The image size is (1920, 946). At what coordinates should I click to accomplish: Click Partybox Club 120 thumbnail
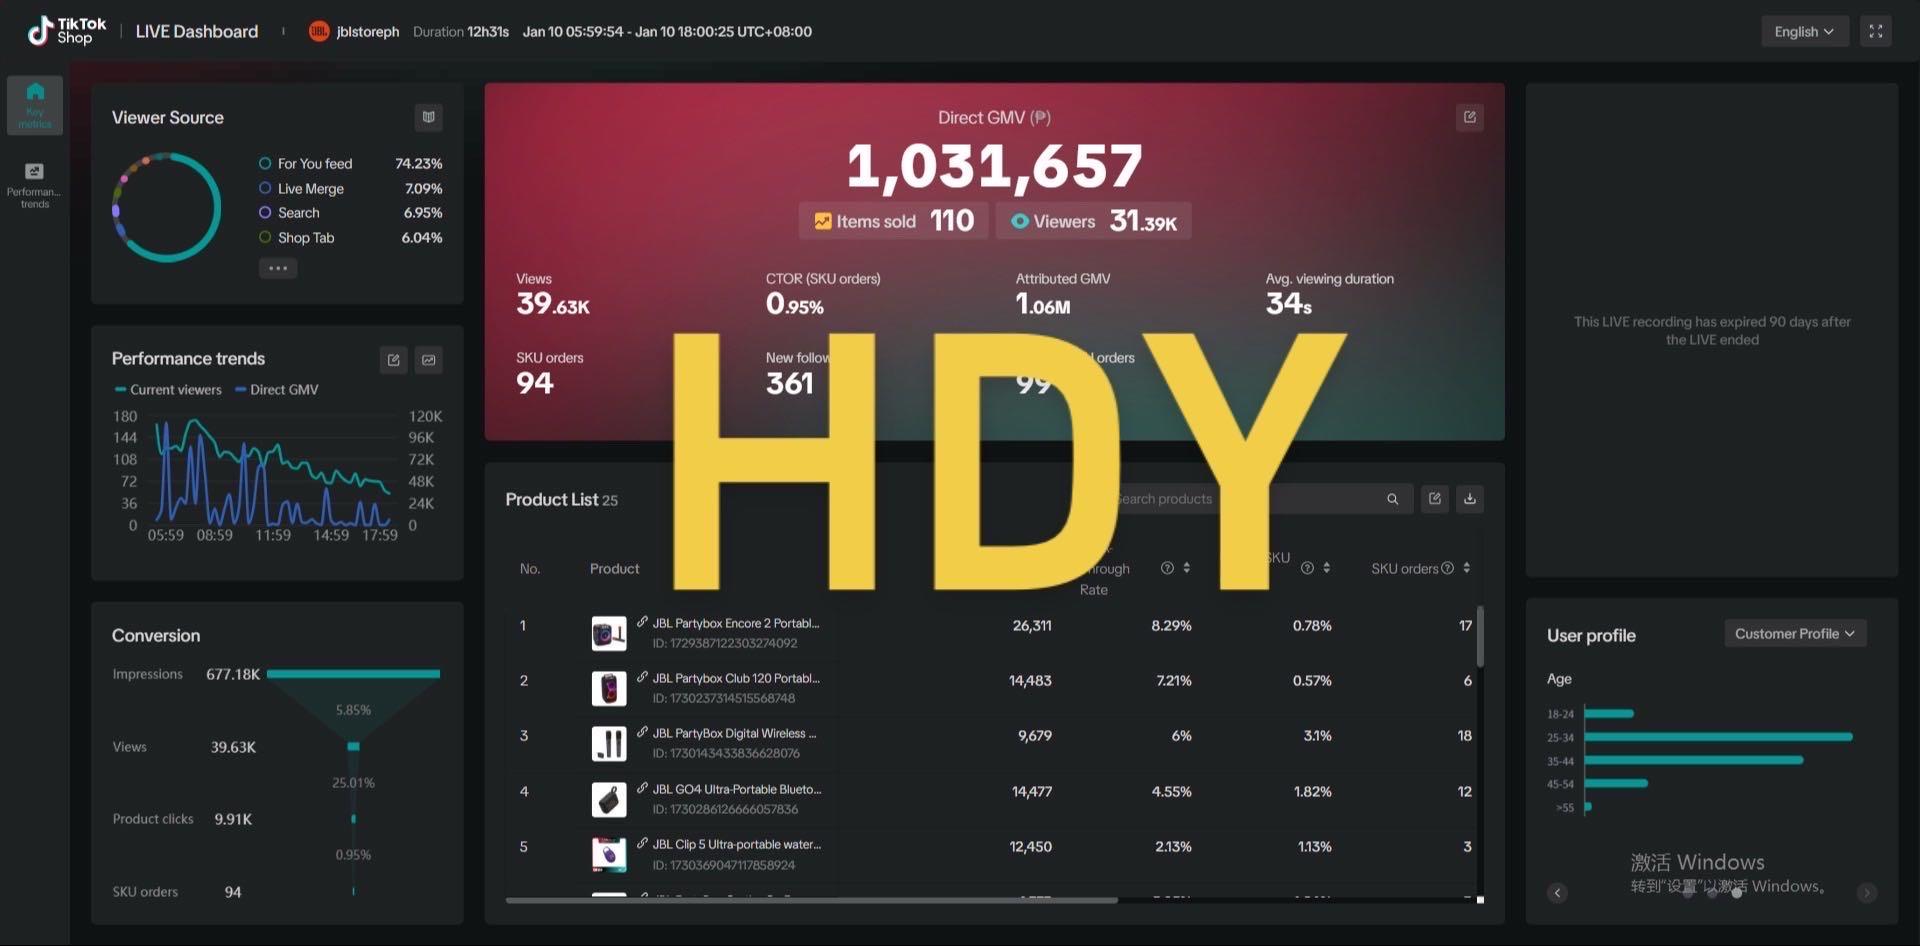609,689
